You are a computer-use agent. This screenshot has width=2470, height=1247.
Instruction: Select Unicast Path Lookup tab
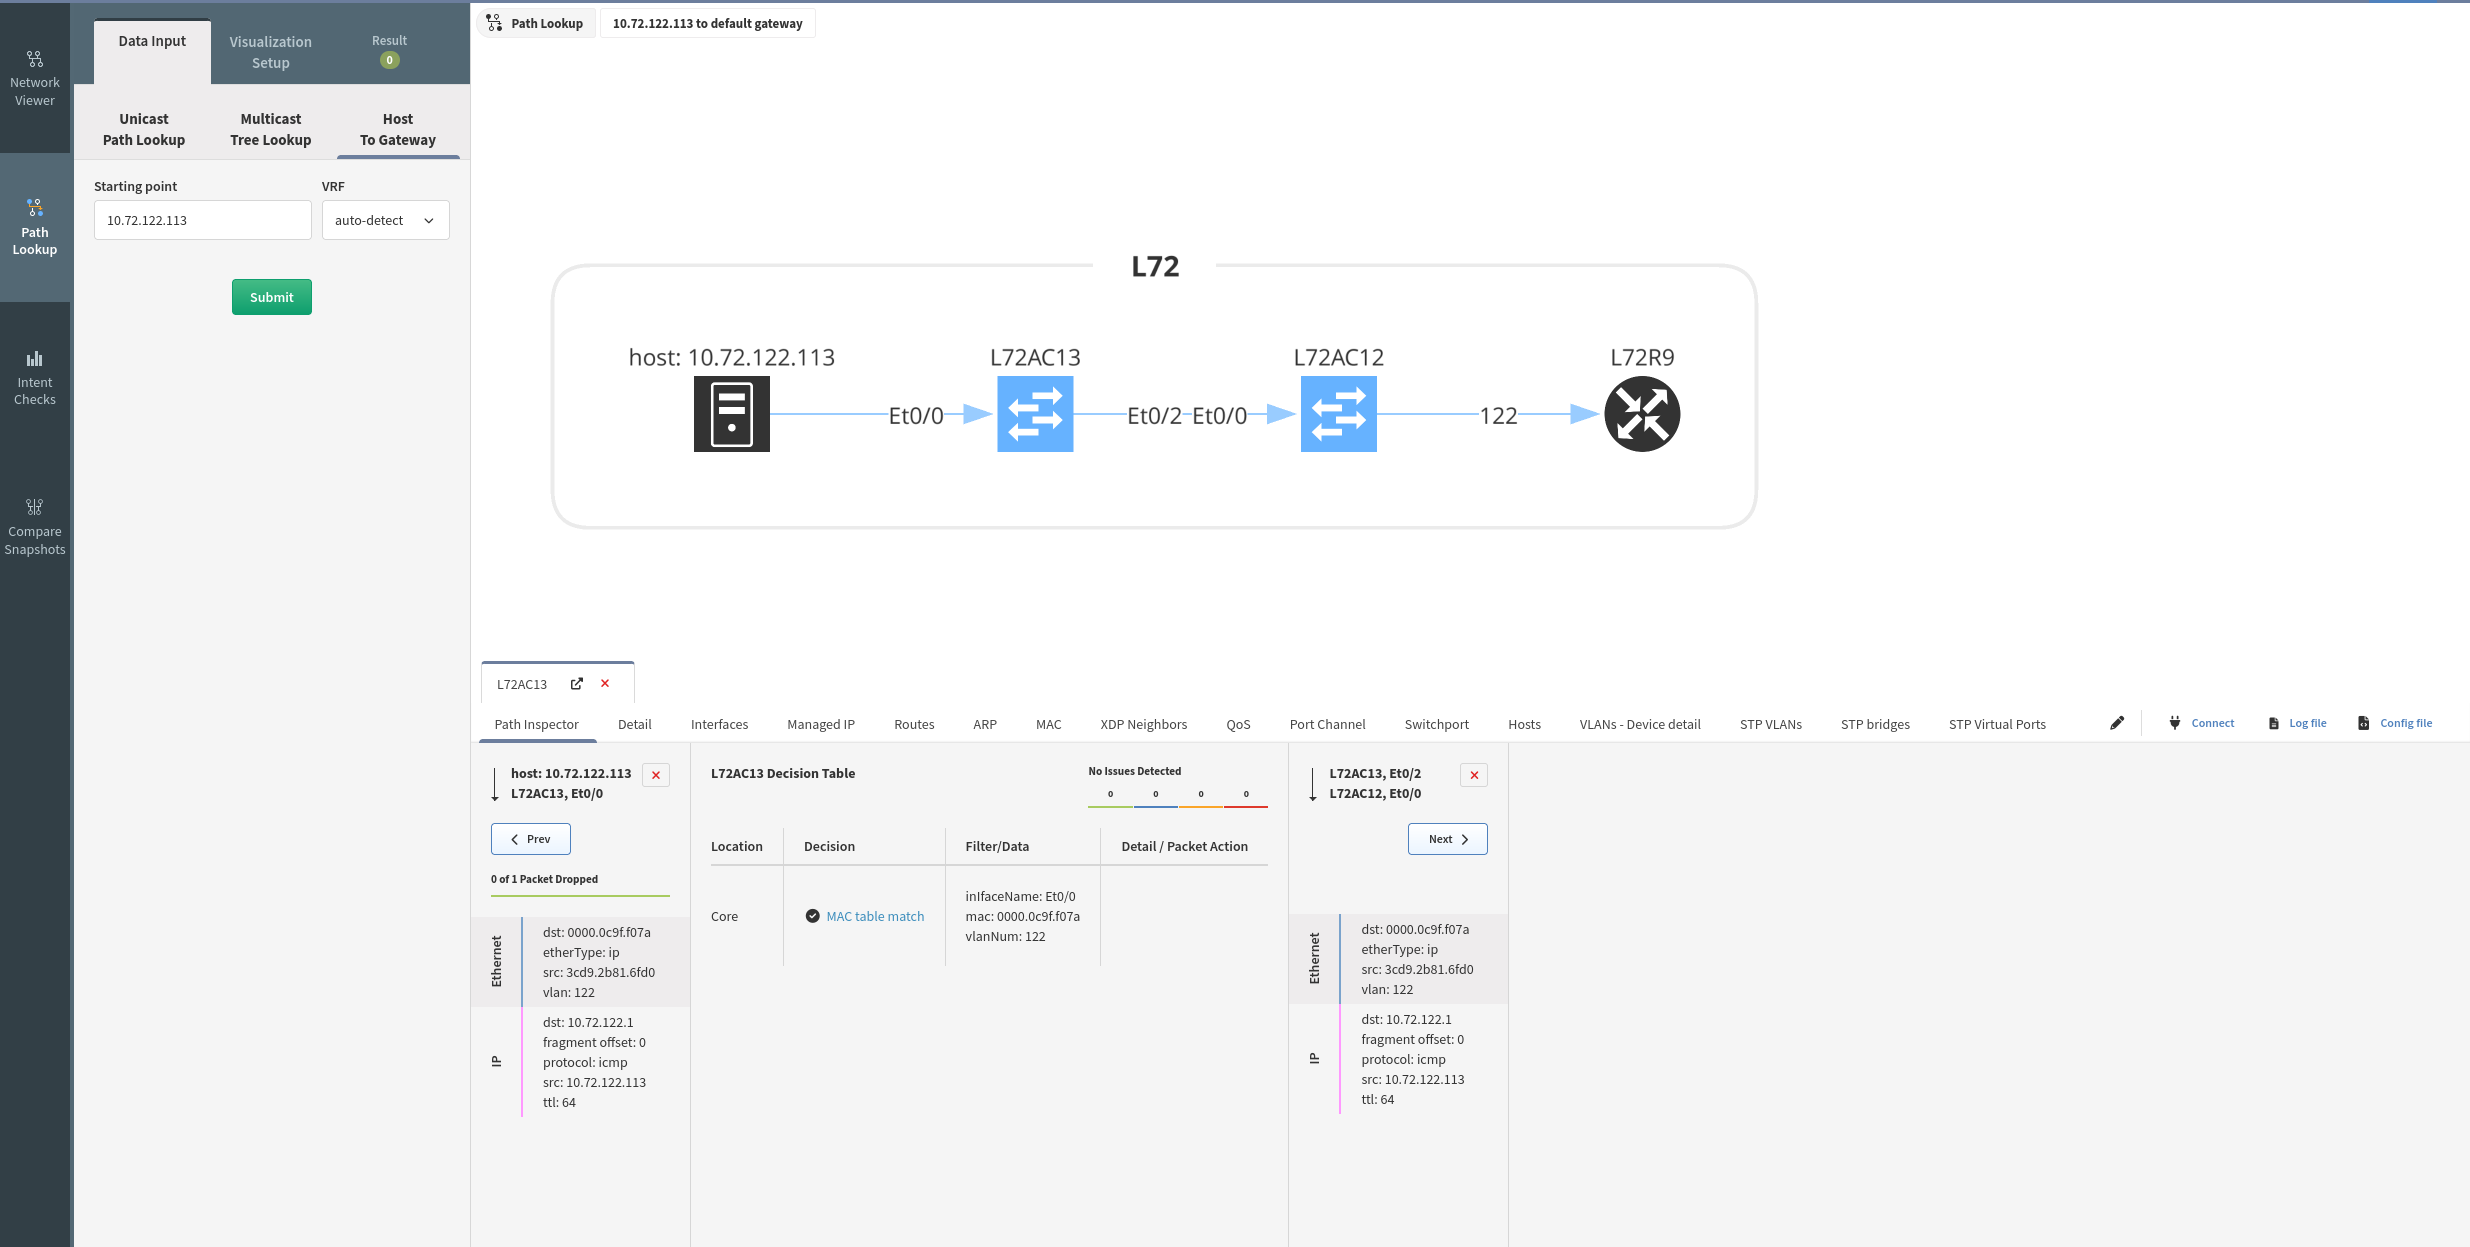(x=144, y=129)
